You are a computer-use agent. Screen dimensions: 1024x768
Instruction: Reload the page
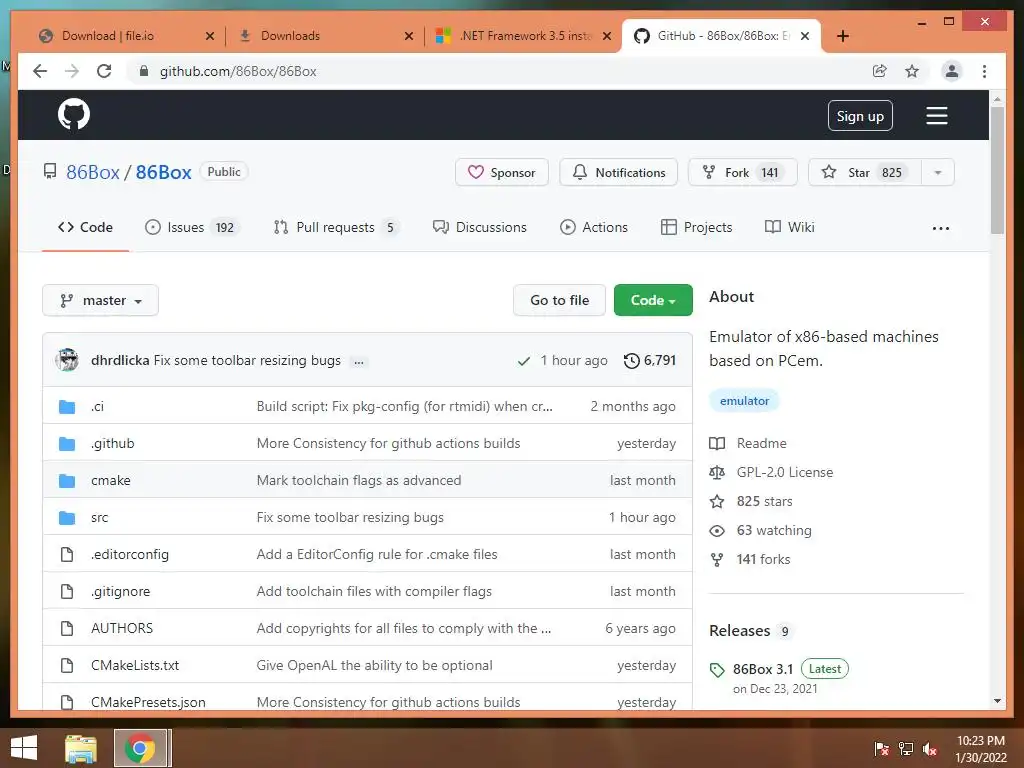click(104, 71)
